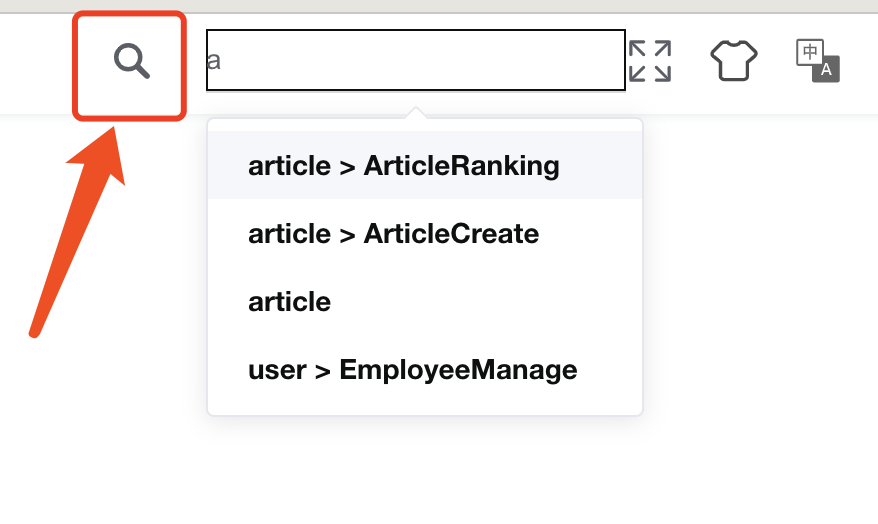Focus the search box containing 'a'
The height and width of the screenshot is (524, 878).
[415, 60]
